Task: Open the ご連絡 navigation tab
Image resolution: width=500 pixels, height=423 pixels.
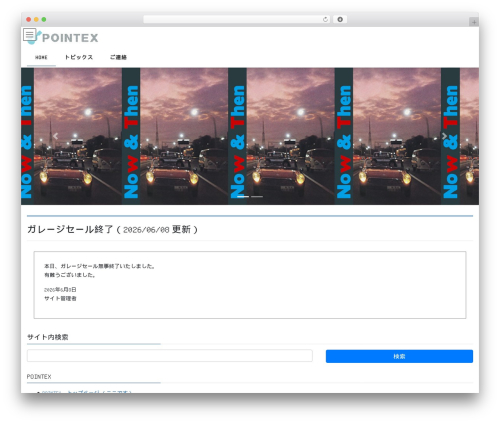Action: [x=118, y=57]
